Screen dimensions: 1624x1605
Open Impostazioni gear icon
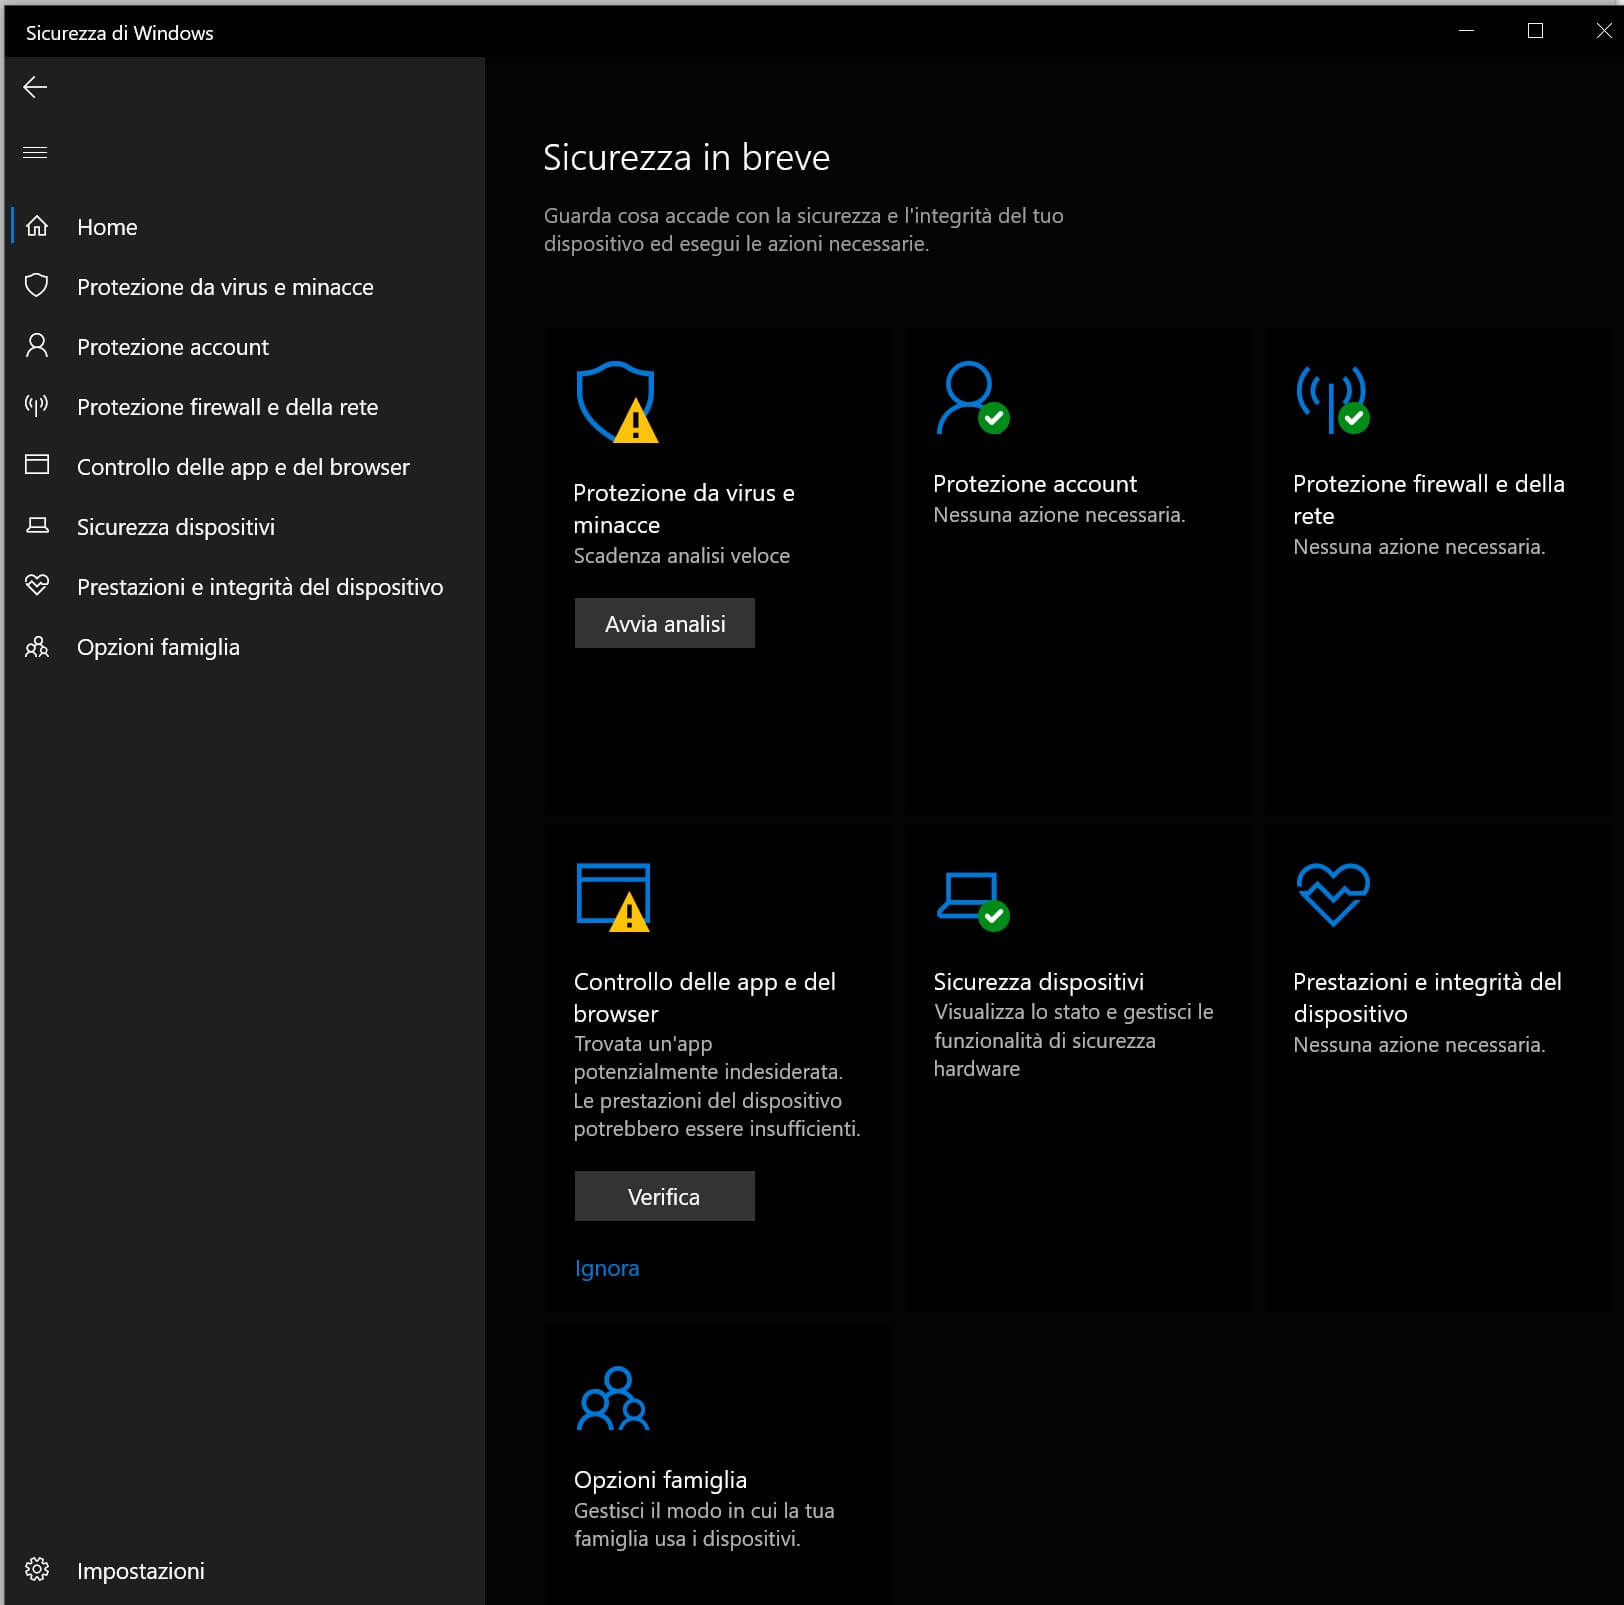(37, 1569)
